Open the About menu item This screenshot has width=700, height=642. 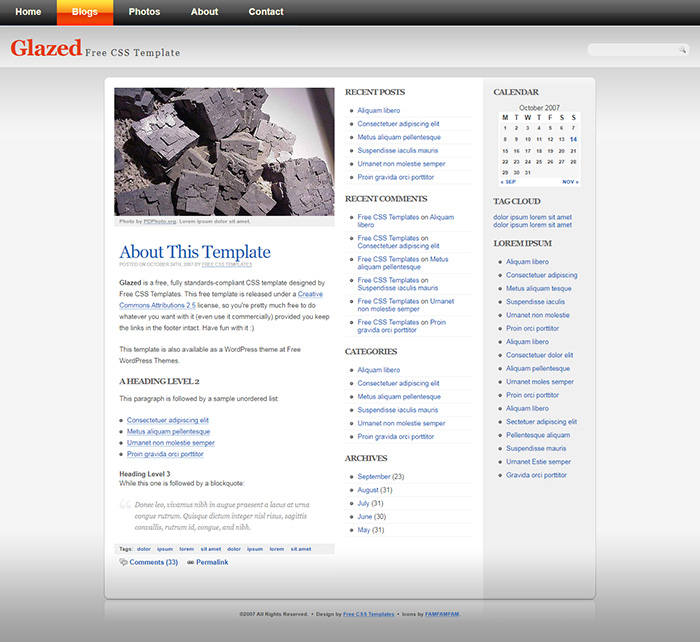pos(204,12)
